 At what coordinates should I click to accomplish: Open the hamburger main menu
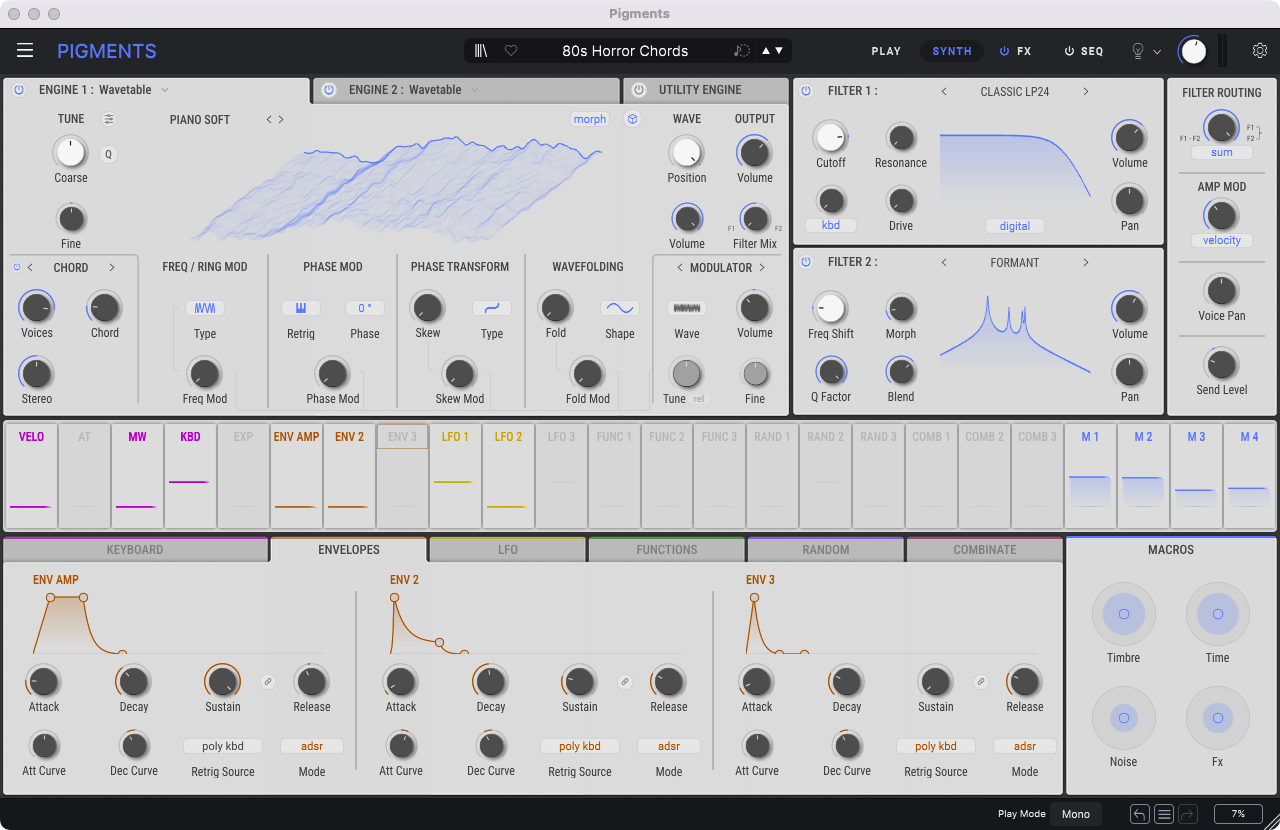(x=25, y=51)
